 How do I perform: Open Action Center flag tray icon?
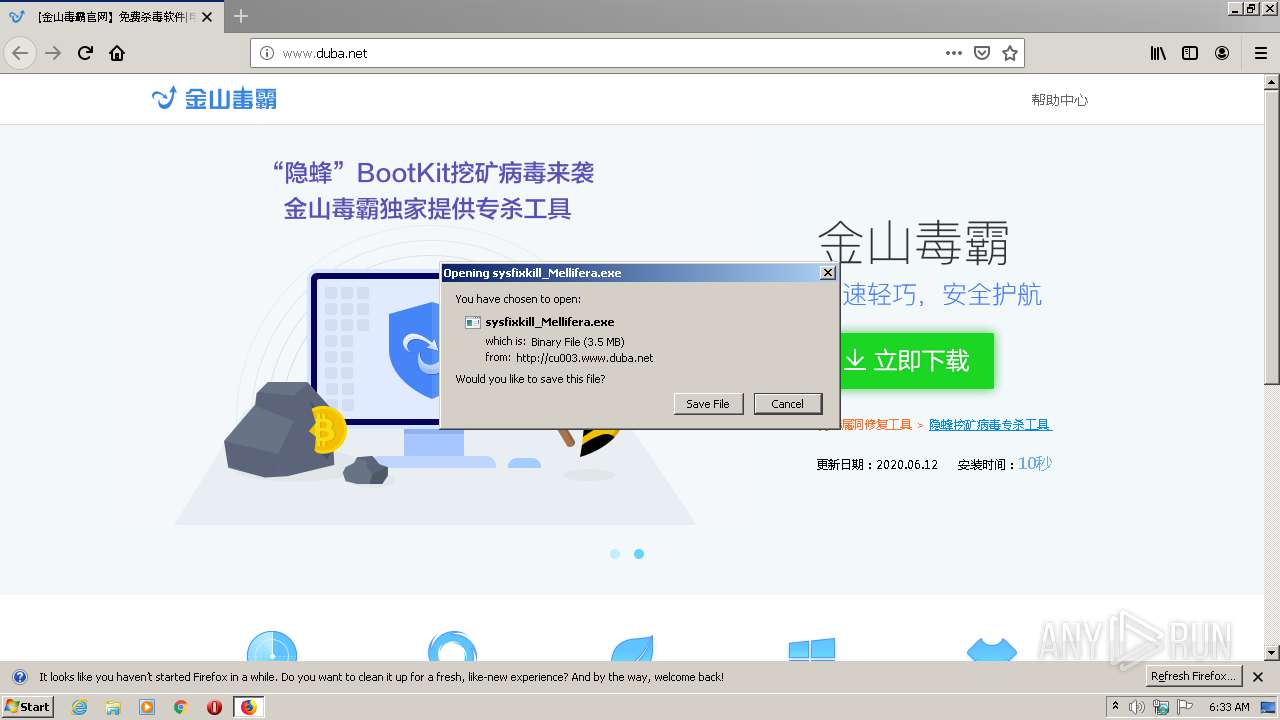tap(1184, 707)
